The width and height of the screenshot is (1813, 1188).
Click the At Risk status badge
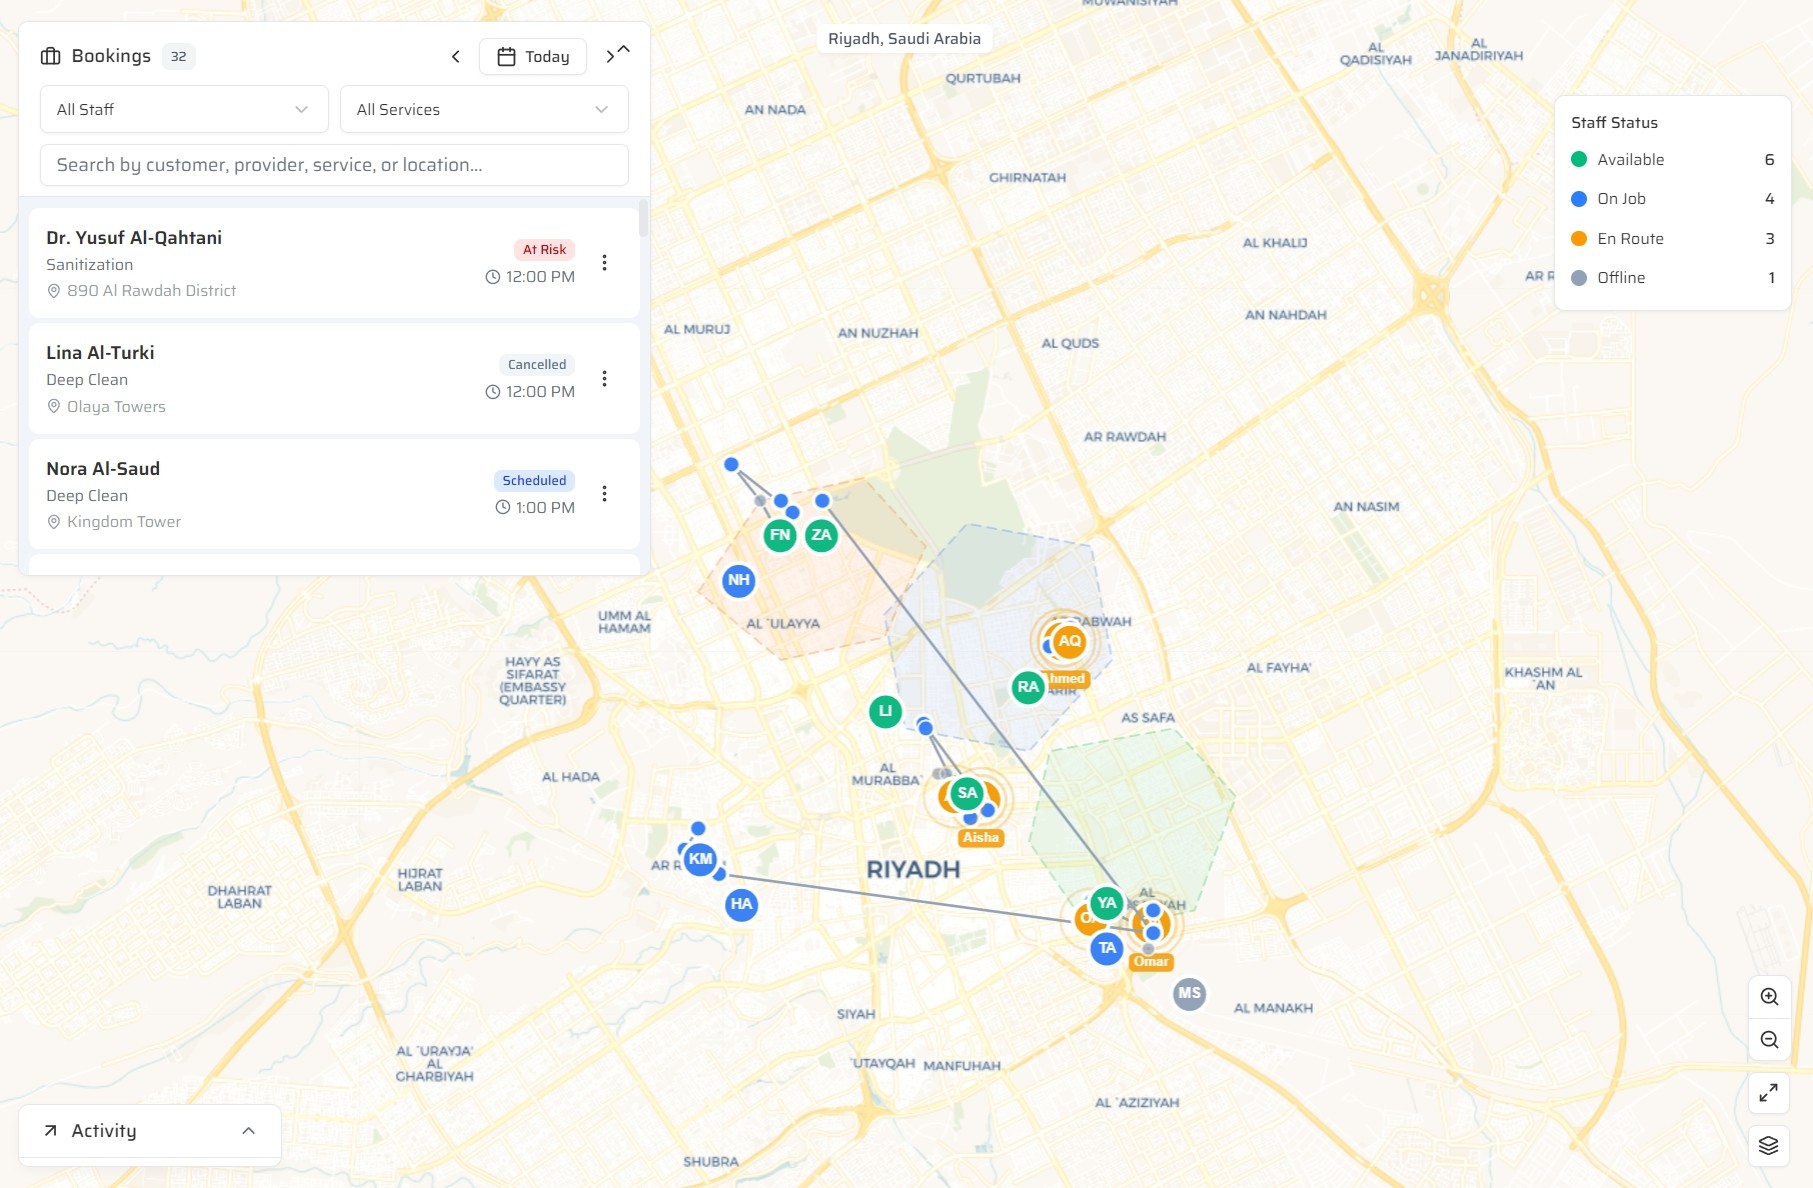click(544, 250)
